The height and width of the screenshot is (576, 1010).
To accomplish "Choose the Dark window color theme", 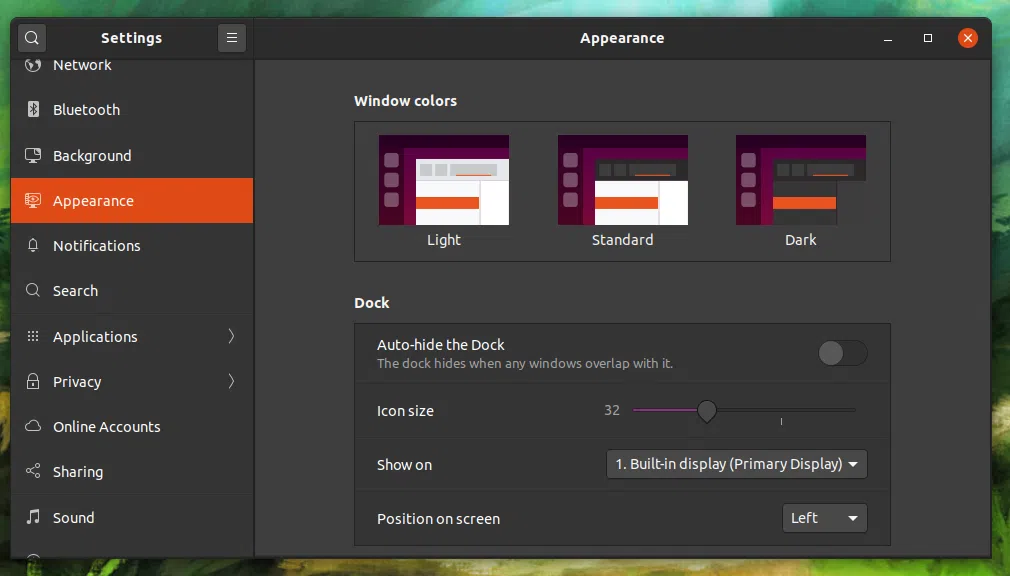I will click(800, 180).
